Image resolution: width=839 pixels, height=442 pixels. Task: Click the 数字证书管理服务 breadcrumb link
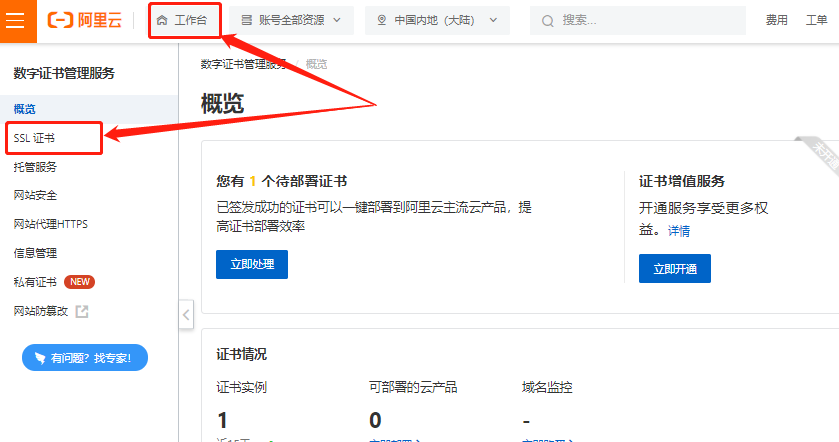243,64
